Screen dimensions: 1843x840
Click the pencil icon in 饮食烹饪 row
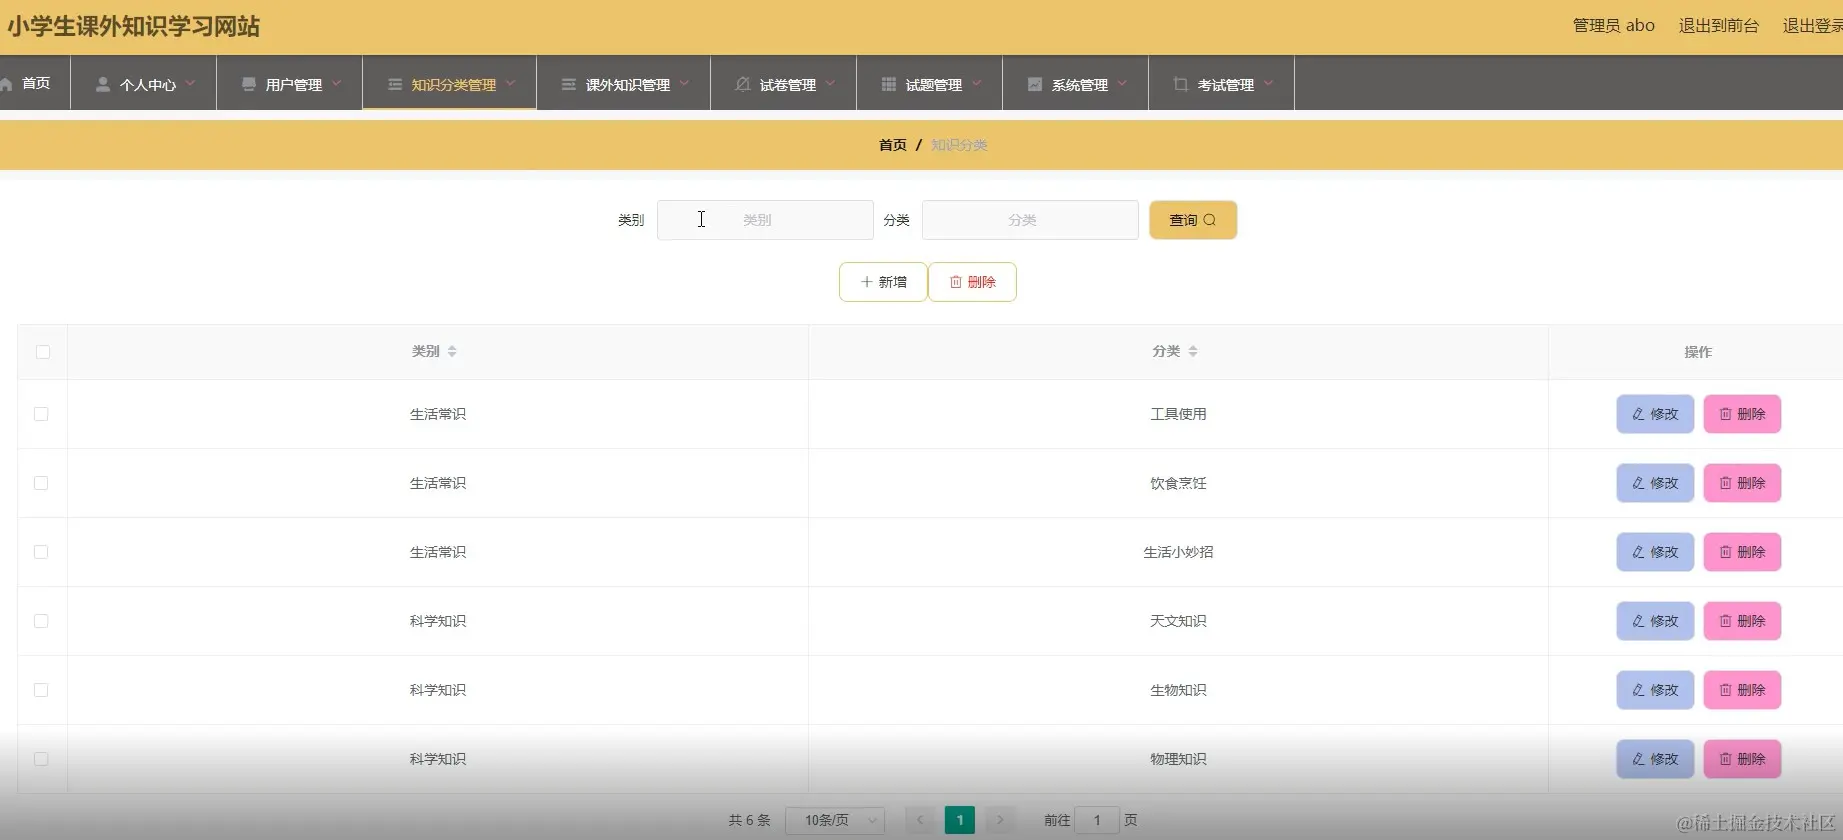1638,483
